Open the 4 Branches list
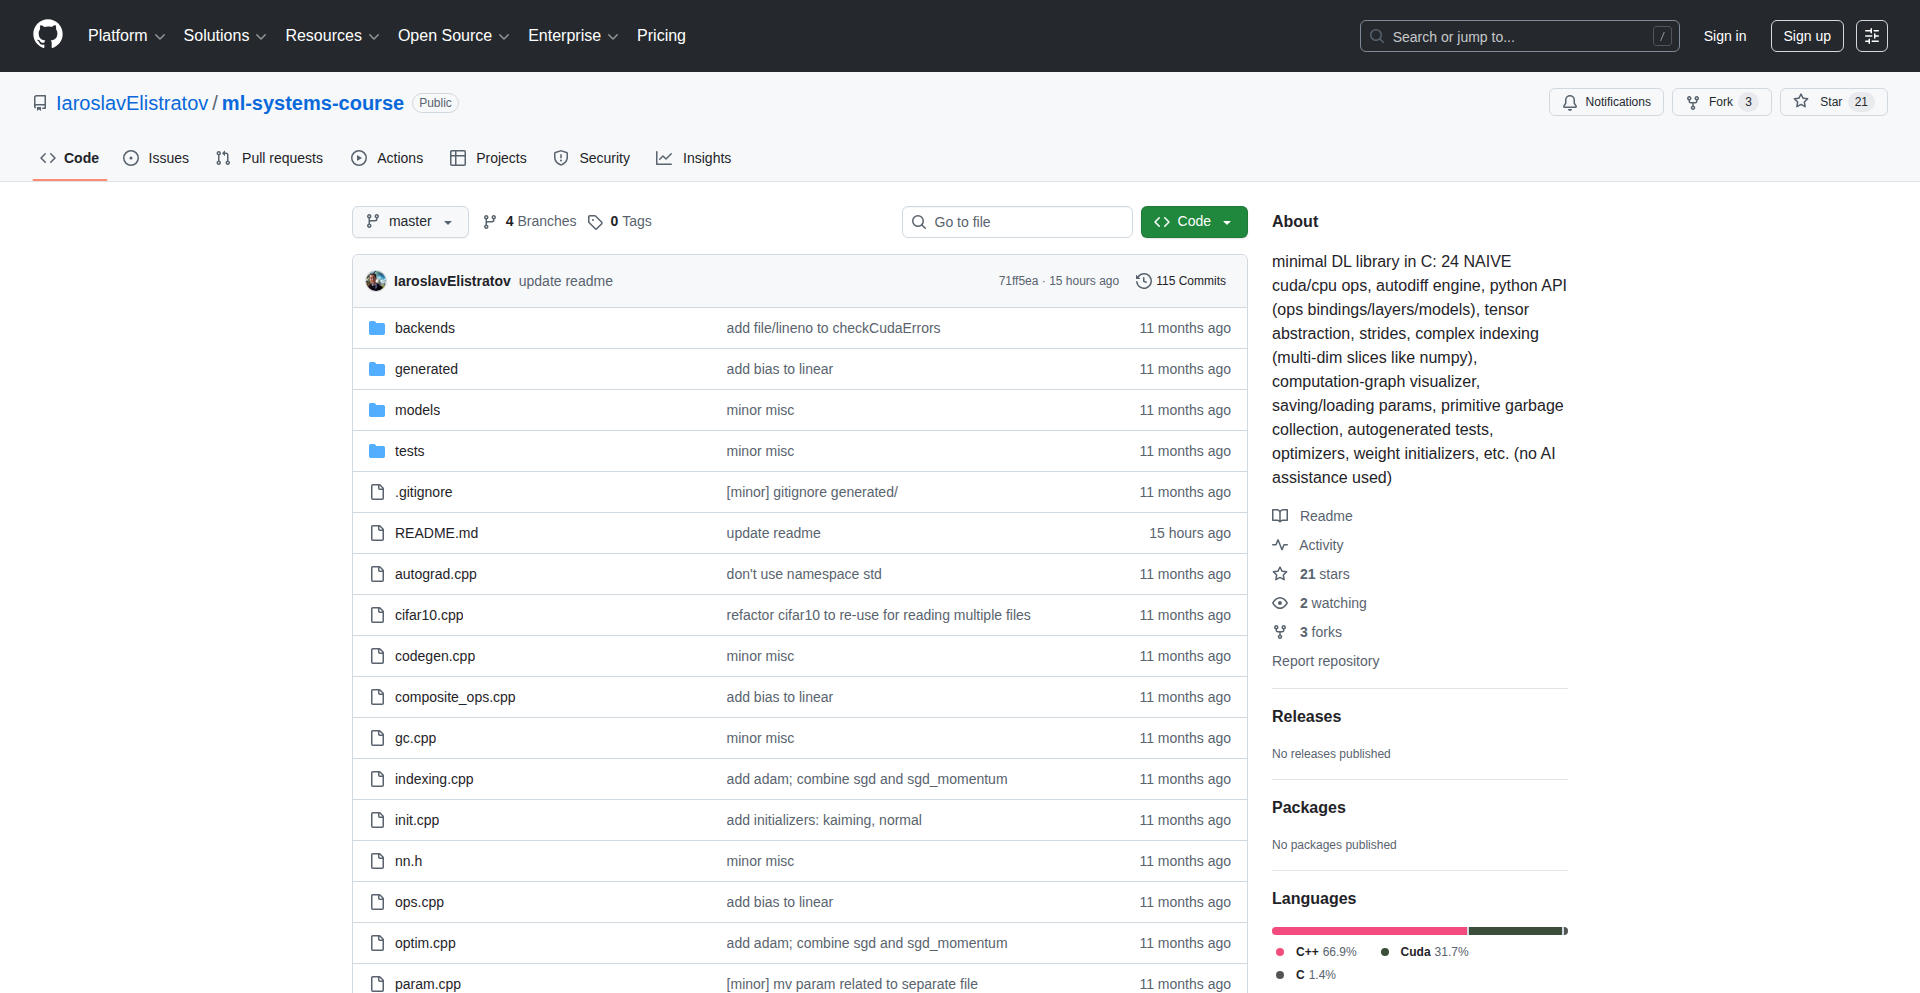 (x=530, y=222)
